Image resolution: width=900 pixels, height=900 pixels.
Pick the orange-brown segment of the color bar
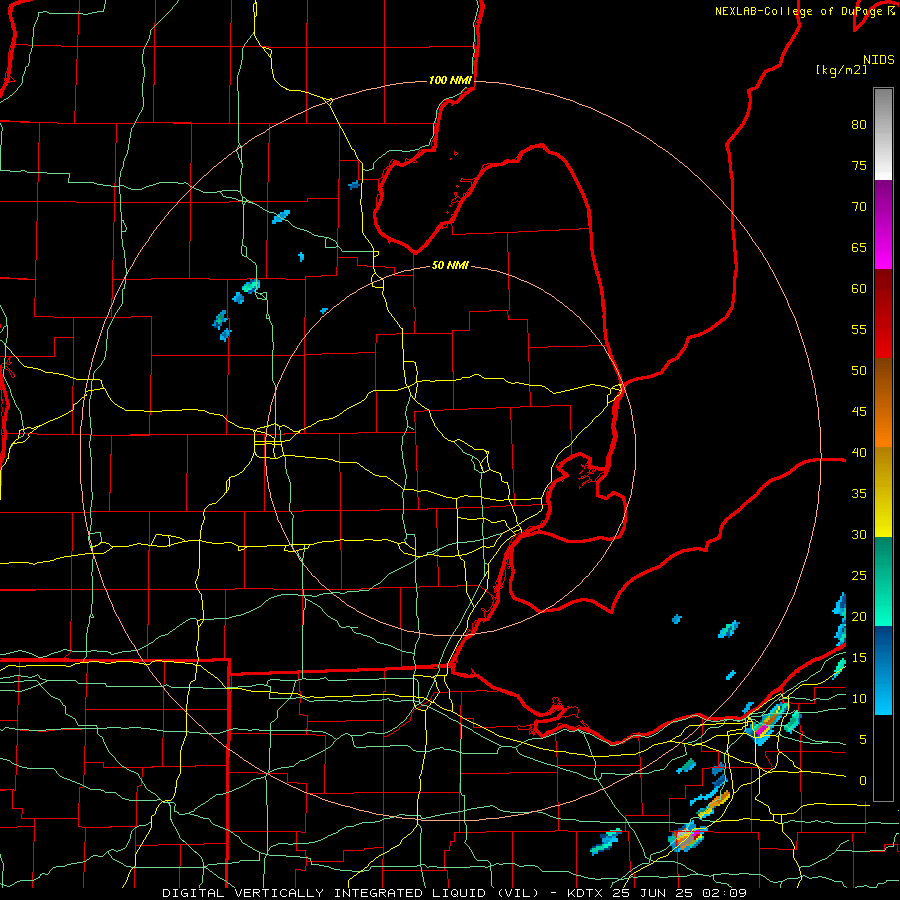pos(883,402)
